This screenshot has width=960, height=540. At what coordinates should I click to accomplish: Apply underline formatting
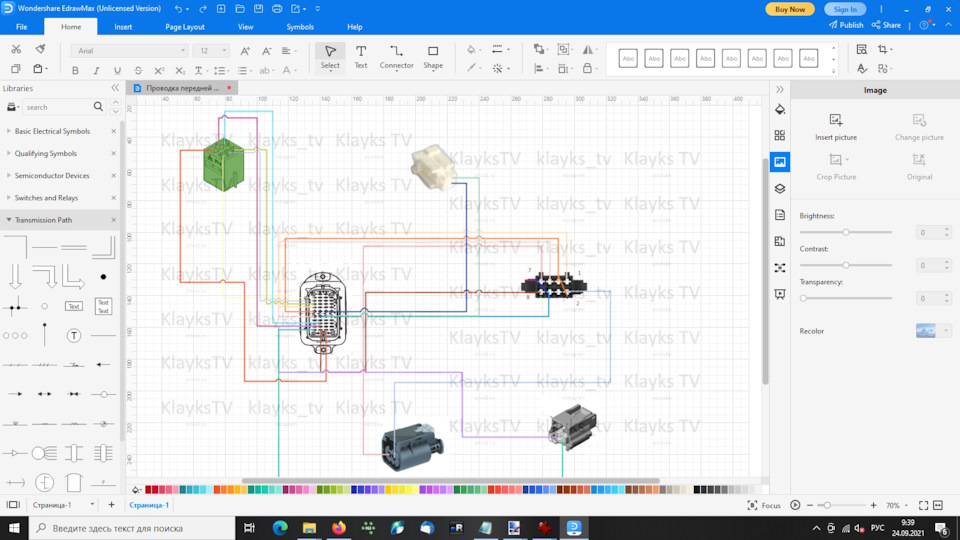(x=117, y=70)
